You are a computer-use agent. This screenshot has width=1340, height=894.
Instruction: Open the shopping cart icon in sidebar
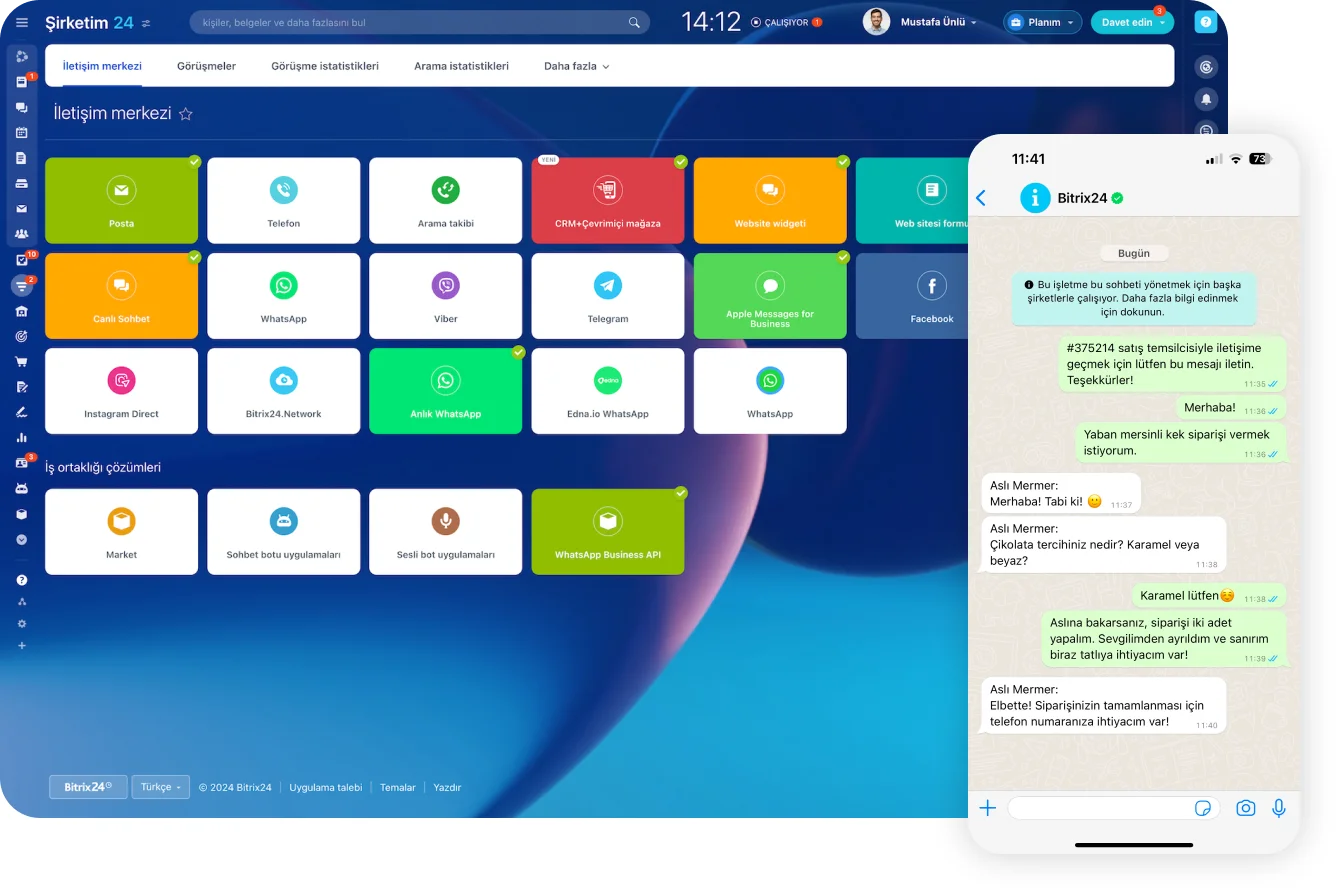click(22, 362)
